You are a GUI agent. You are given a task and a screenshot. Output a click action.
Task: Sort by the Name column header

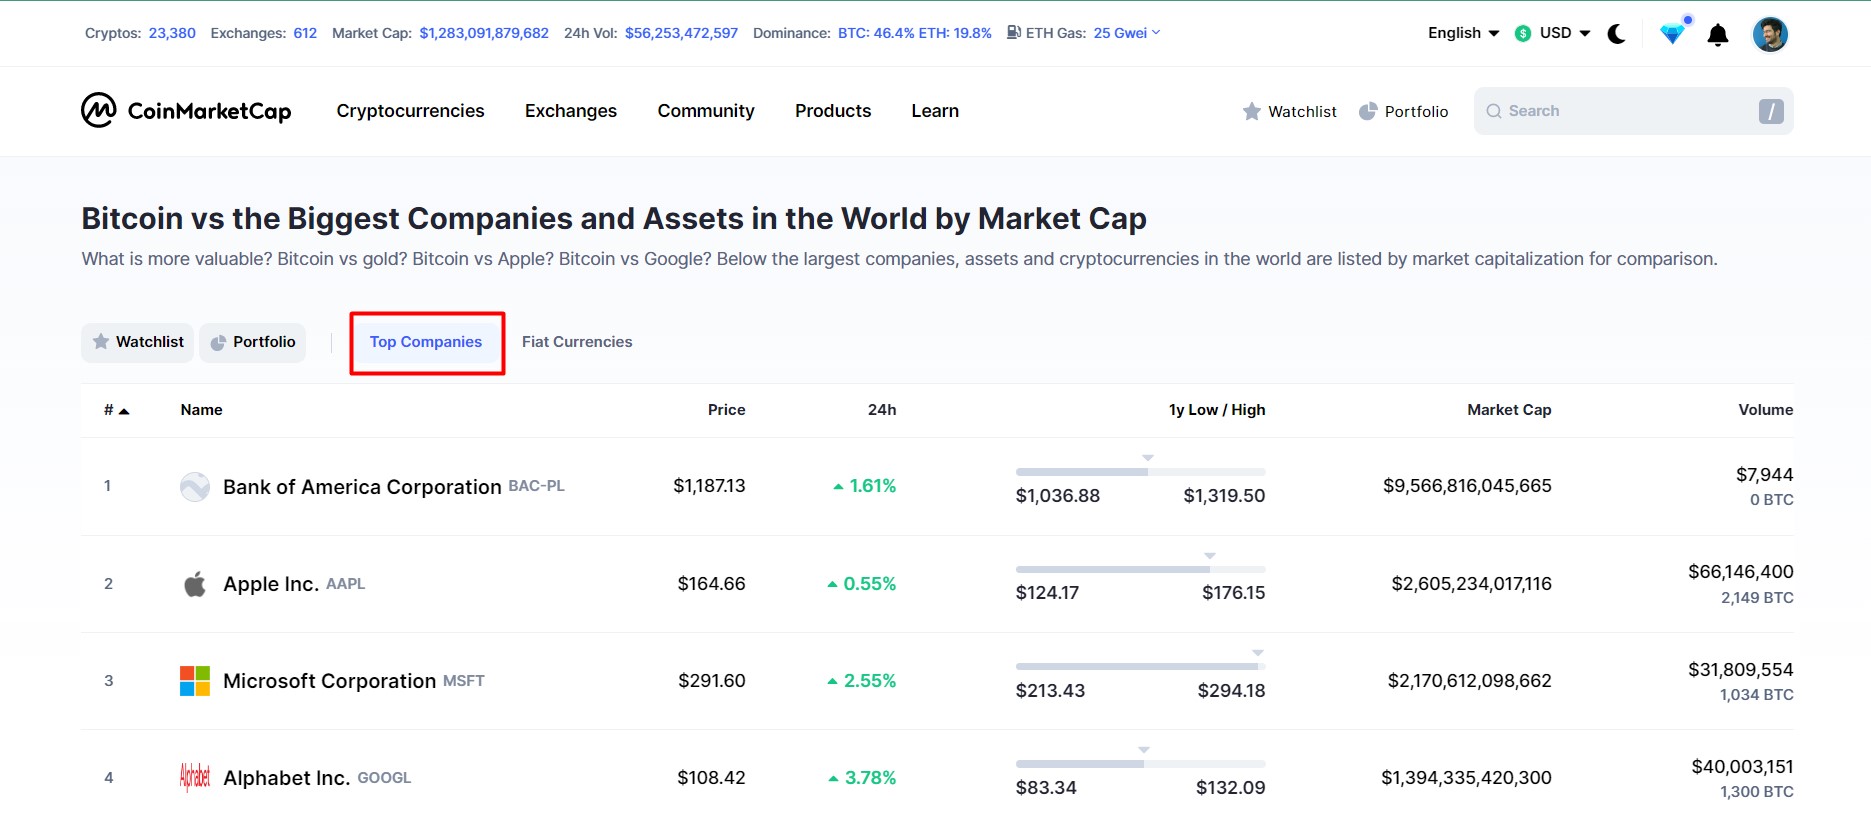click(202, 410)
